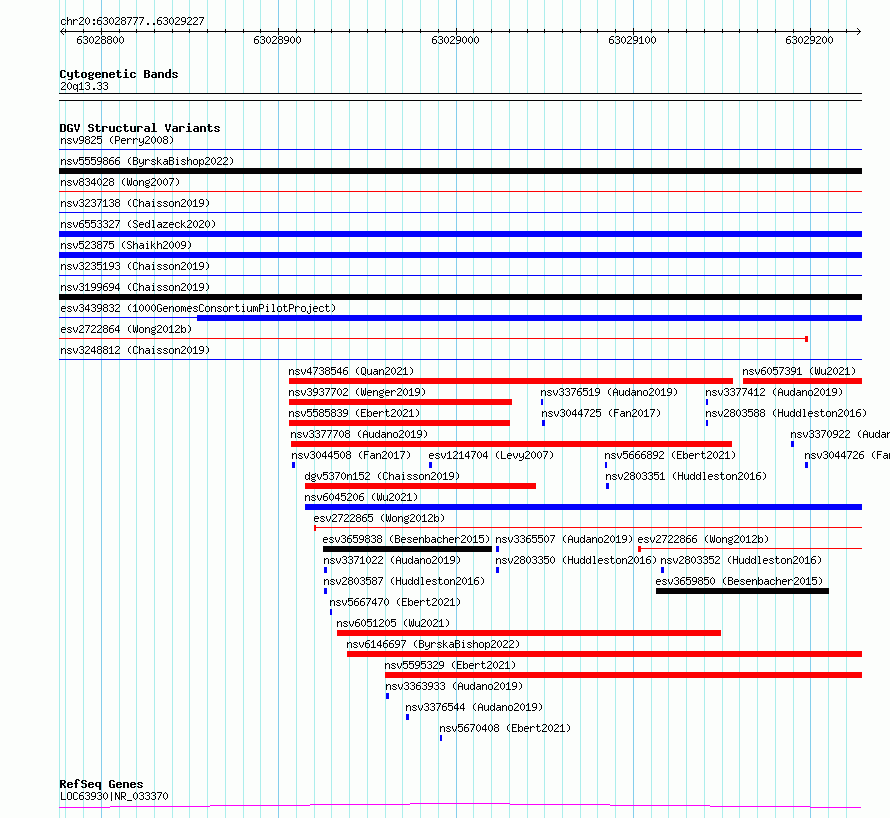Screen dimensions: 890x818
Task: Click esv1214704 (Levy2007) label
Action: click(491, 455)
